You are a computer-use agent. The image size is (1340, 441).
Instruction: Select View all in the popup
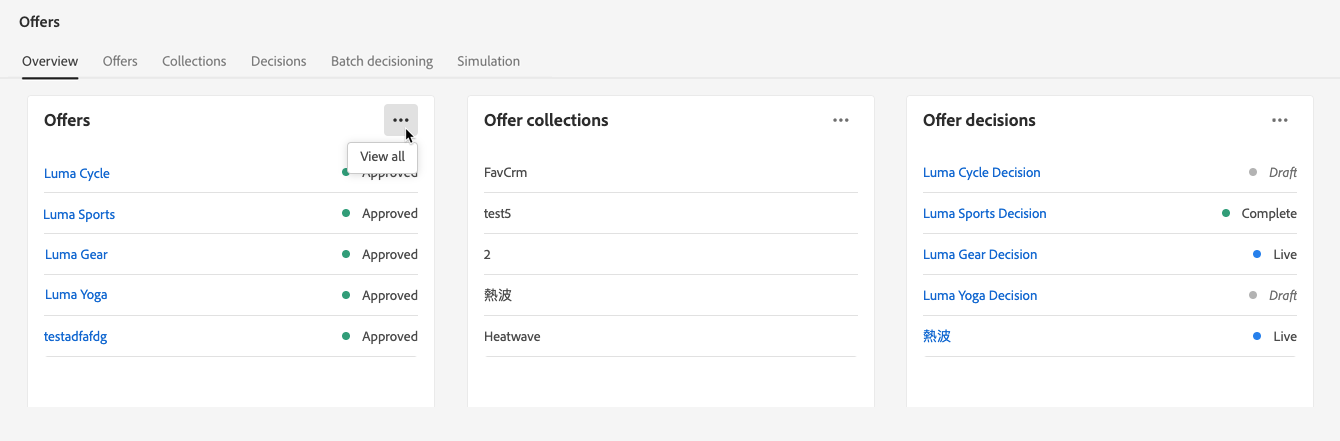pos(382,157)
